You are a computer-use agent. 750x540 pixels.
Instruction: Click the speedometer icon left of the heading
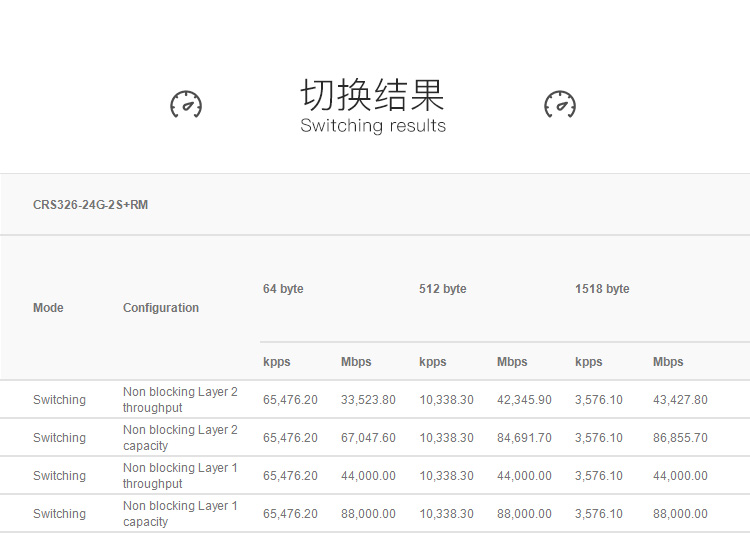[186, 104]
